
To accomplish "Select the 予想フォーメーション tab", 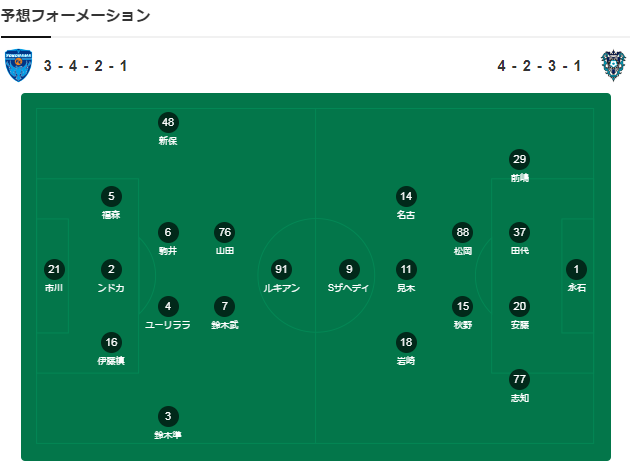I will click(75, 16).
